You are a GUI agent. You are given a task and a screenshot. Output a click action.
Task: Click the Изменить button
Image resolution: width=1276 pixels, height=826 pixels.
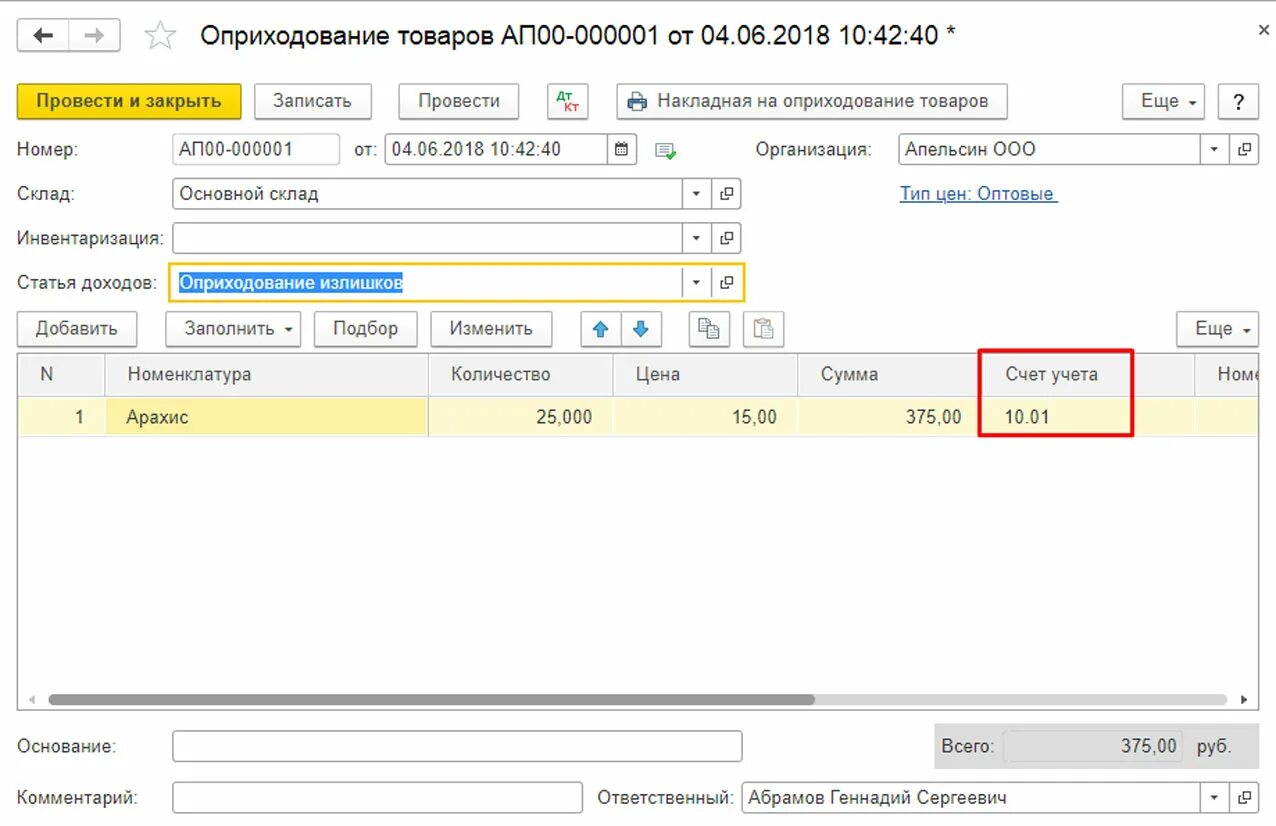coord(491,329)
